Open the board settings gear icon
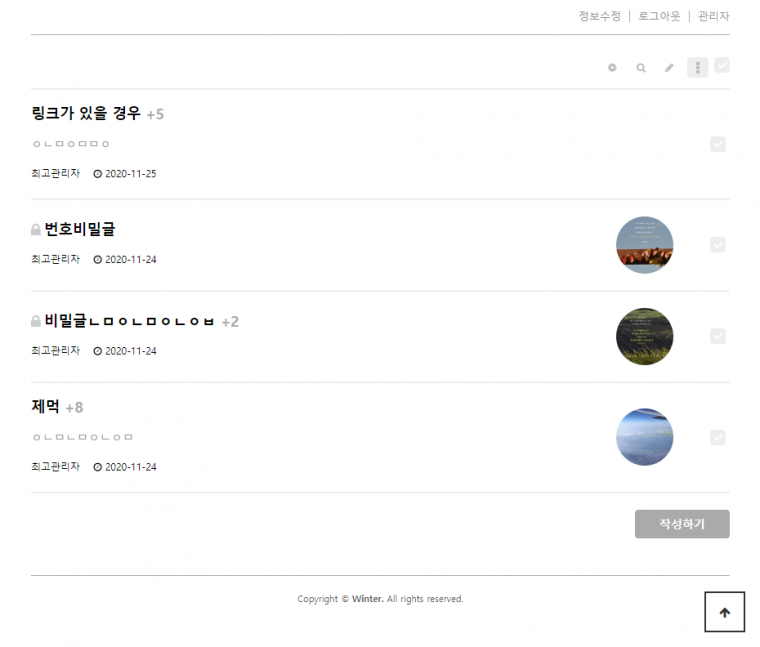This screenshot has width=760, height=647. point(612,68)
